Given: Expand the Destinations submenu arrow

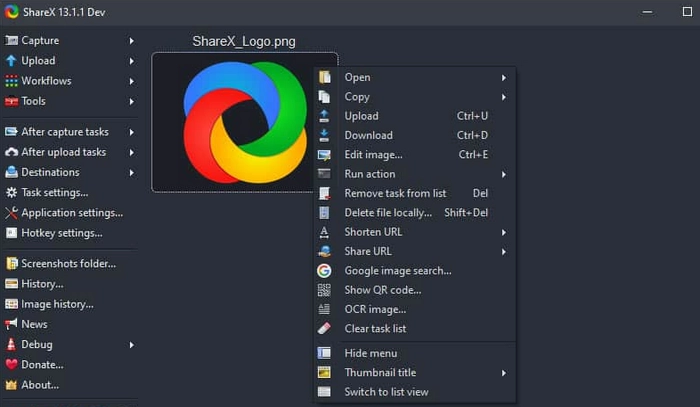Looking at the screenshot, I should pyautogui.click(x=131, y=172).
